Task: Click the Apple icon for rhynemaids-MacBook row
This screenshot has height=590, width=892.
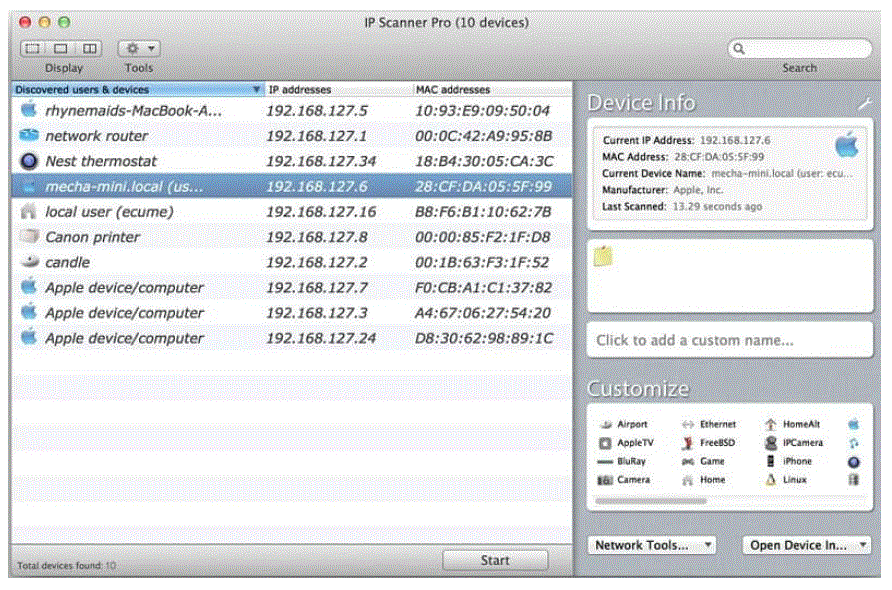Action: click(28, 109)
